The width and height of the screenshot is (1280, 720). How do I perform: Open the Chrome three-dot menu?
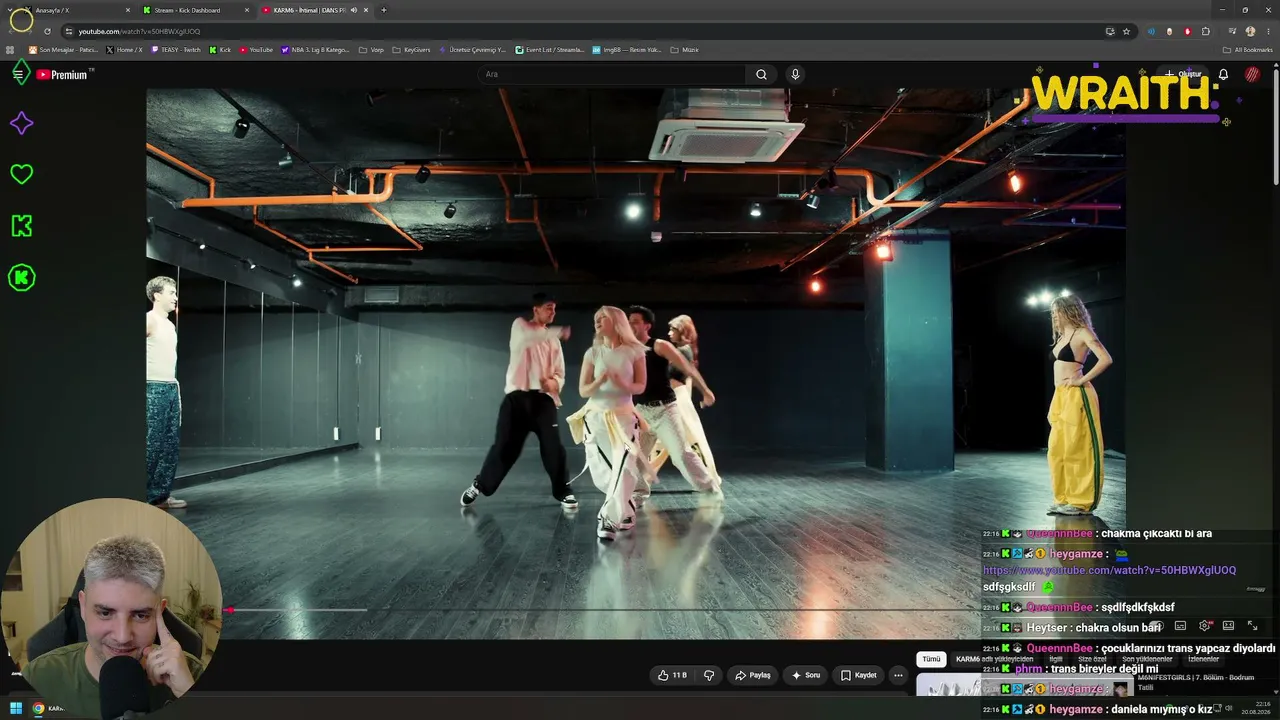coord(1267,31)
